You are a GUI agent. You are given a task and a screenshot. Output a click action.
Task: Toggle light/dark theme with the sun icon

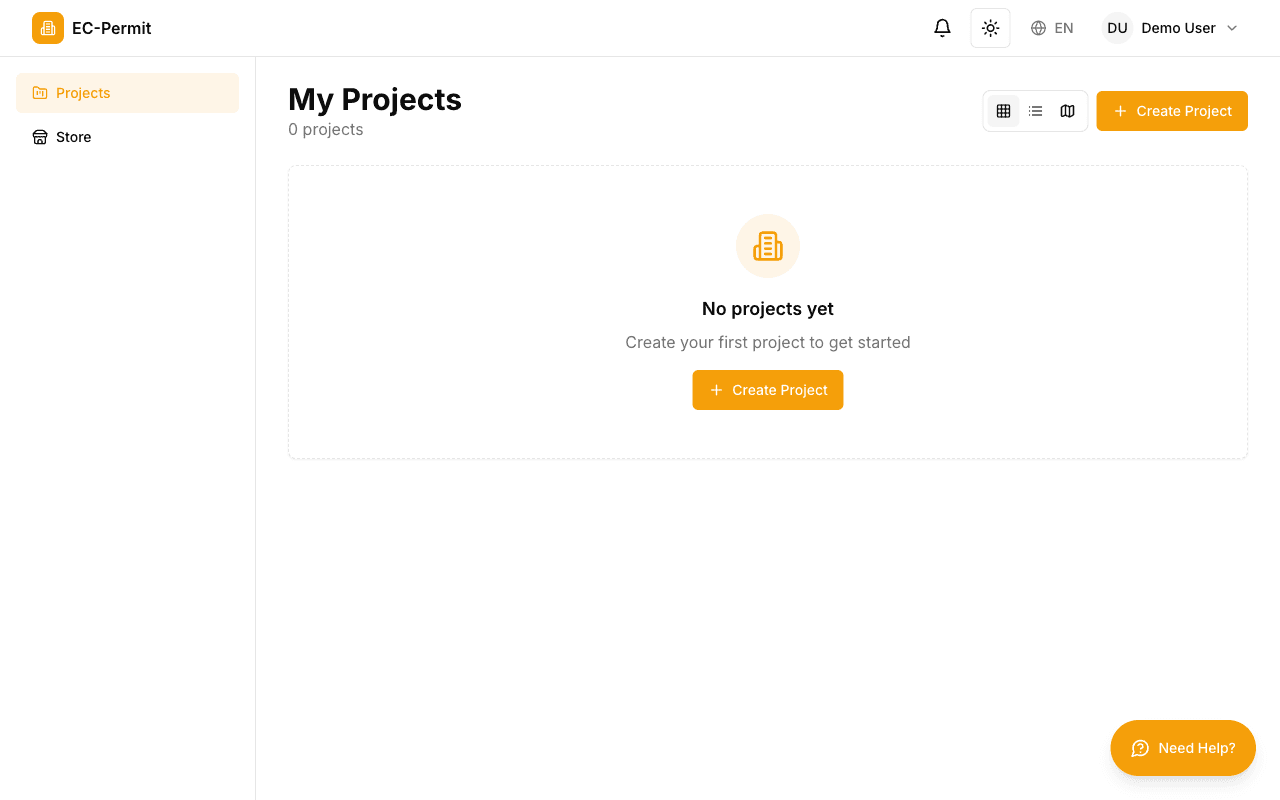tap(990, 28)
